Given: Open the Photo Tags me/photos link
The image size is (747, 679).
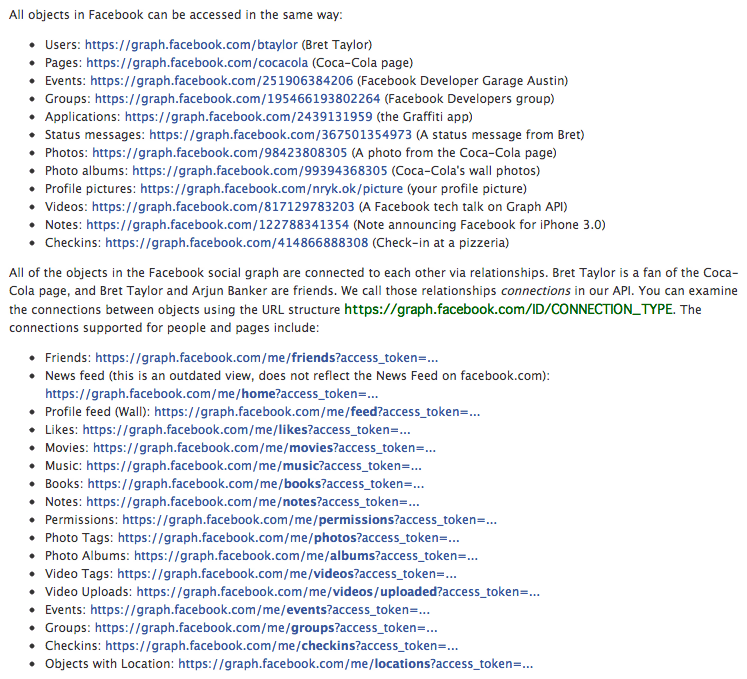Looking at the screenshot, I should [x=288, y=538].
